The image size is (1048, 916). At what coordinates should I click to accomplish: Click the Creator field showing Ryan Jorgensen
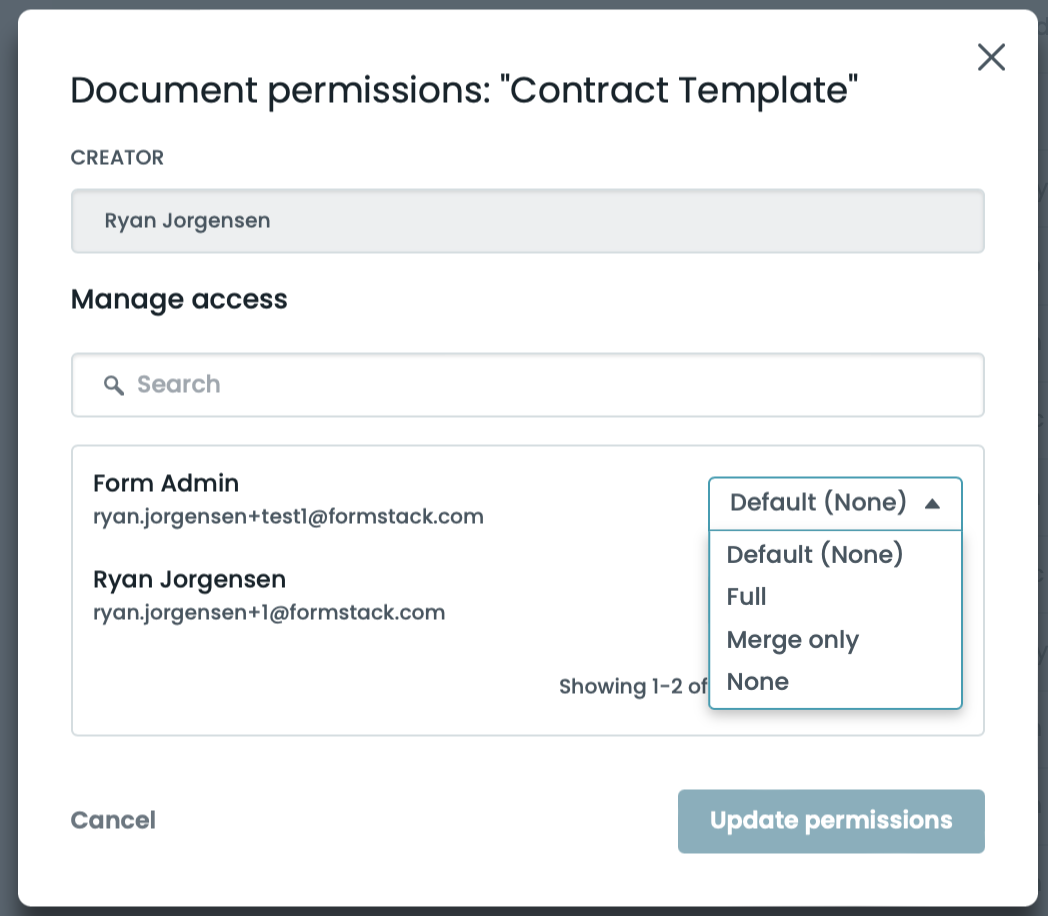point(527,221)
